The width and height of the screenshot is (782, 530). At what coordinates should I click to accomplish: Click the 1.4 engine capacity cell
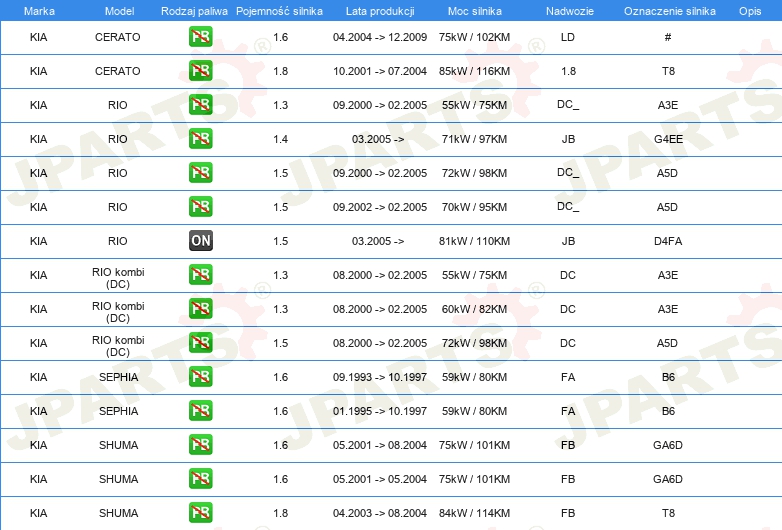click(x=280, y=139)
